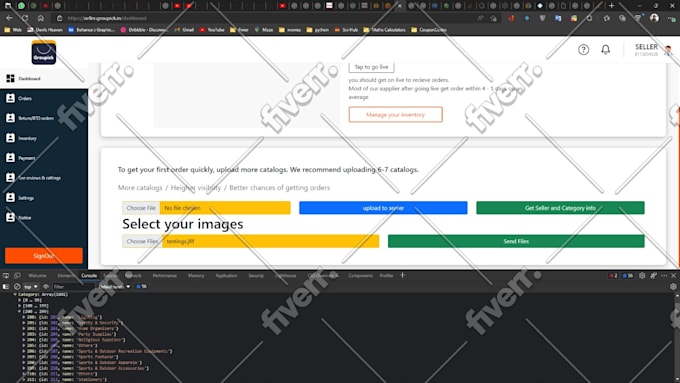The height and width of the screenshot is (383, 680).
Task: Collapse the [200 … 299] array group
Action: click(20, 311)
